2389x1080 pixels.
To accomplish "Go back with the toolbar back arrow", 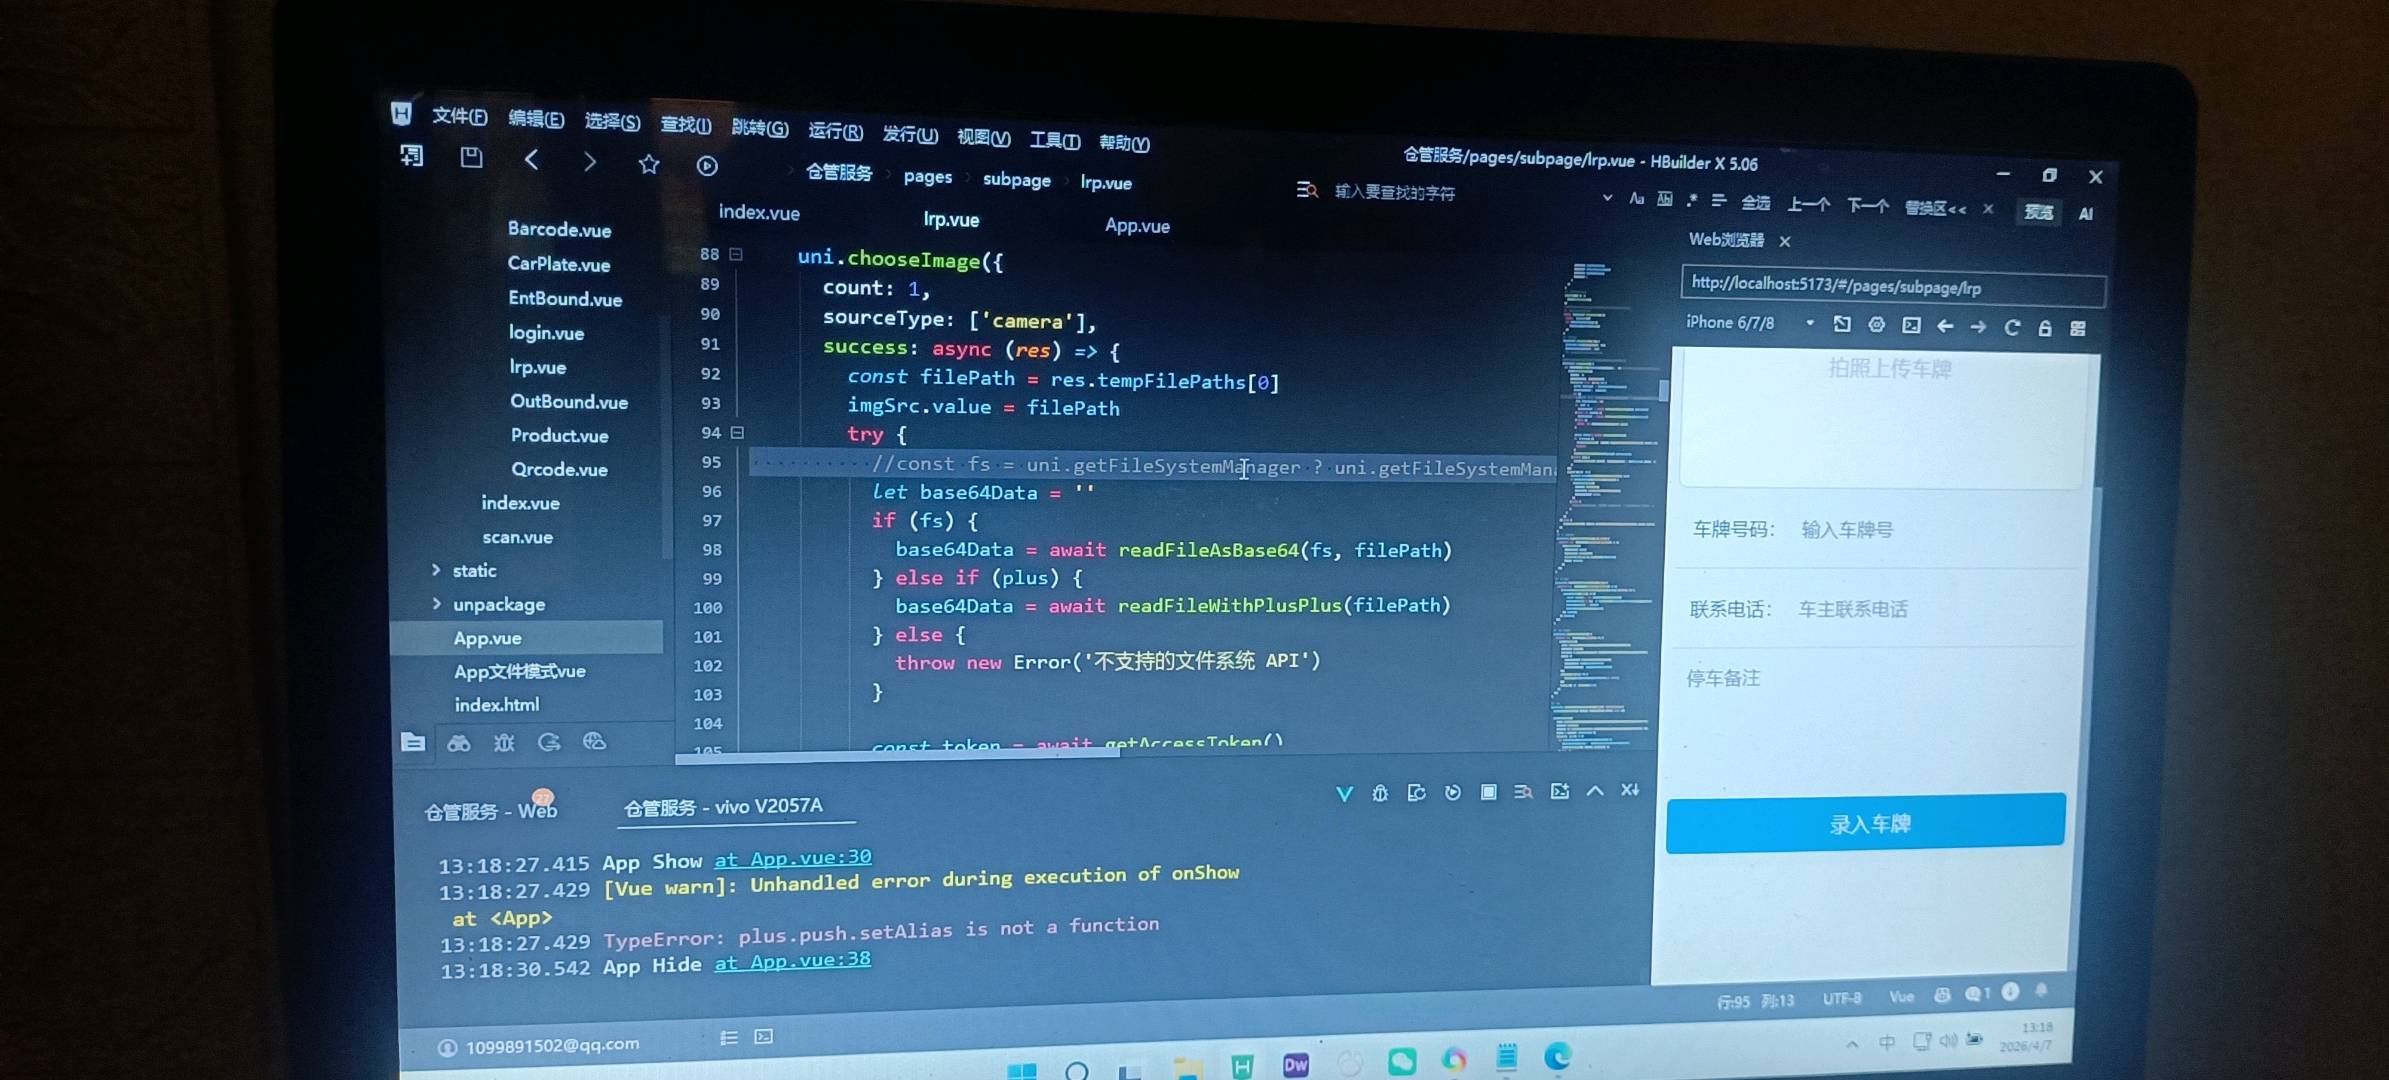I will click(x=531, y=160).
